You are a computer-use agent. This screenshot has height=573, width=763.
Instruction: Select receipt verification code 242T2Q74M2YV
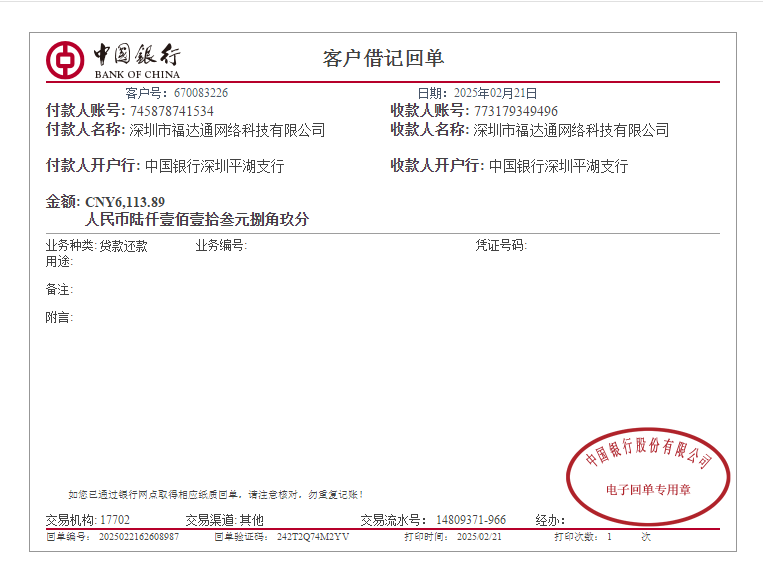[x=313, y=537]
